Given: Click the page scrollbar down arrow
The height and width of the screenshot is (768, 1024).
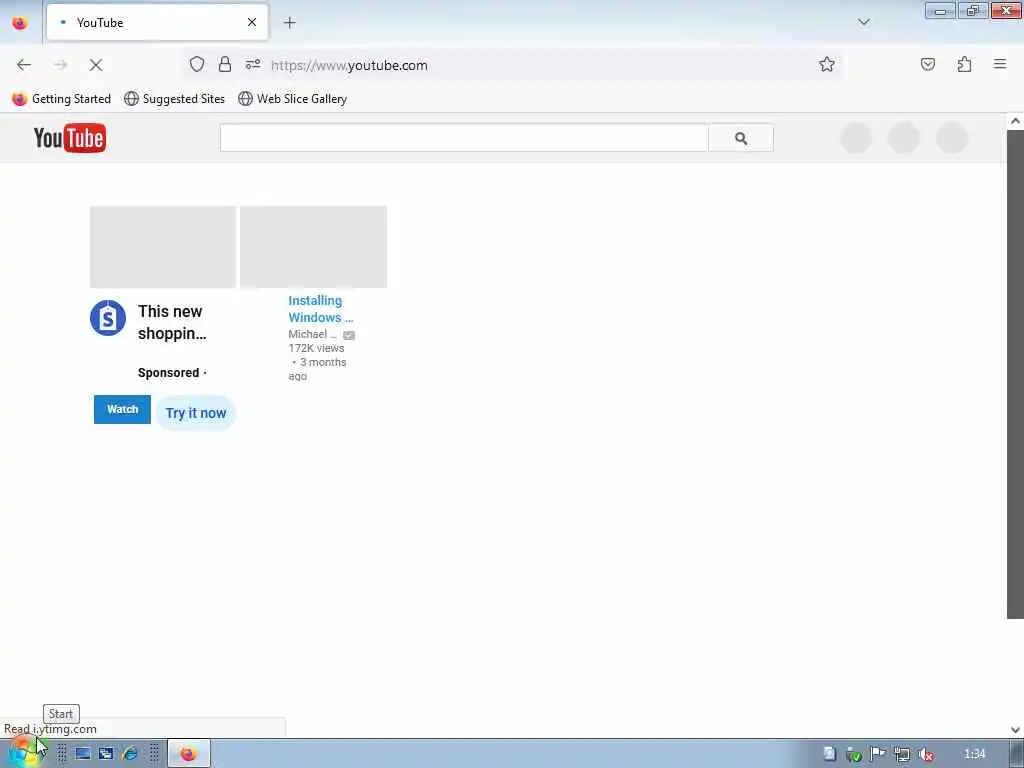Looking at the screenshot, I should (x=1015, y=730).
